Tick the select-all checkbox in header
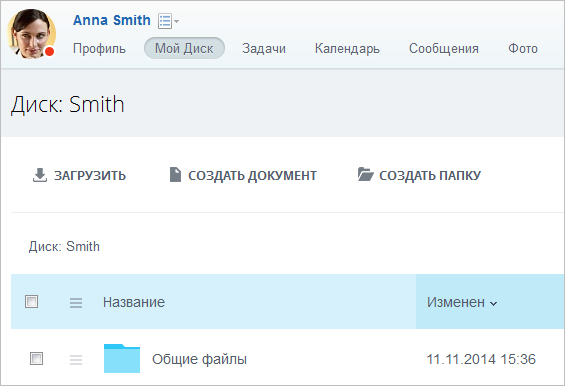565x386 pixels. coord(31,301)
